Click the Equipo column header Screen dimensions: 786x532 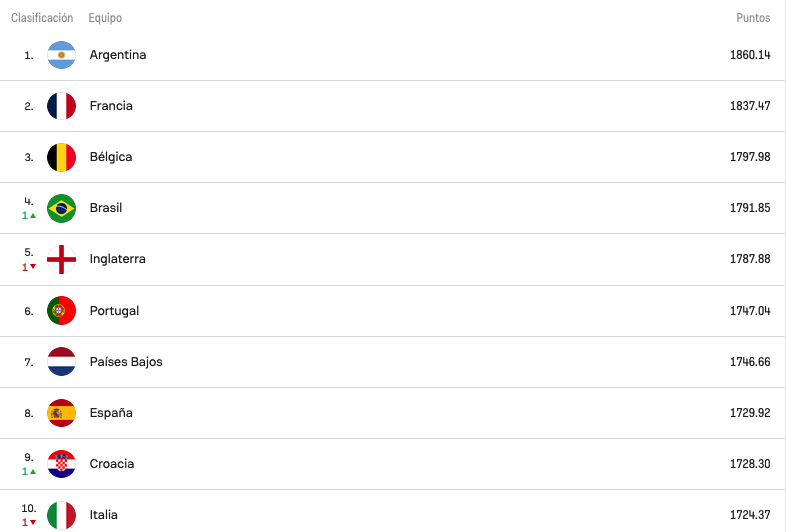click(105, 18)
